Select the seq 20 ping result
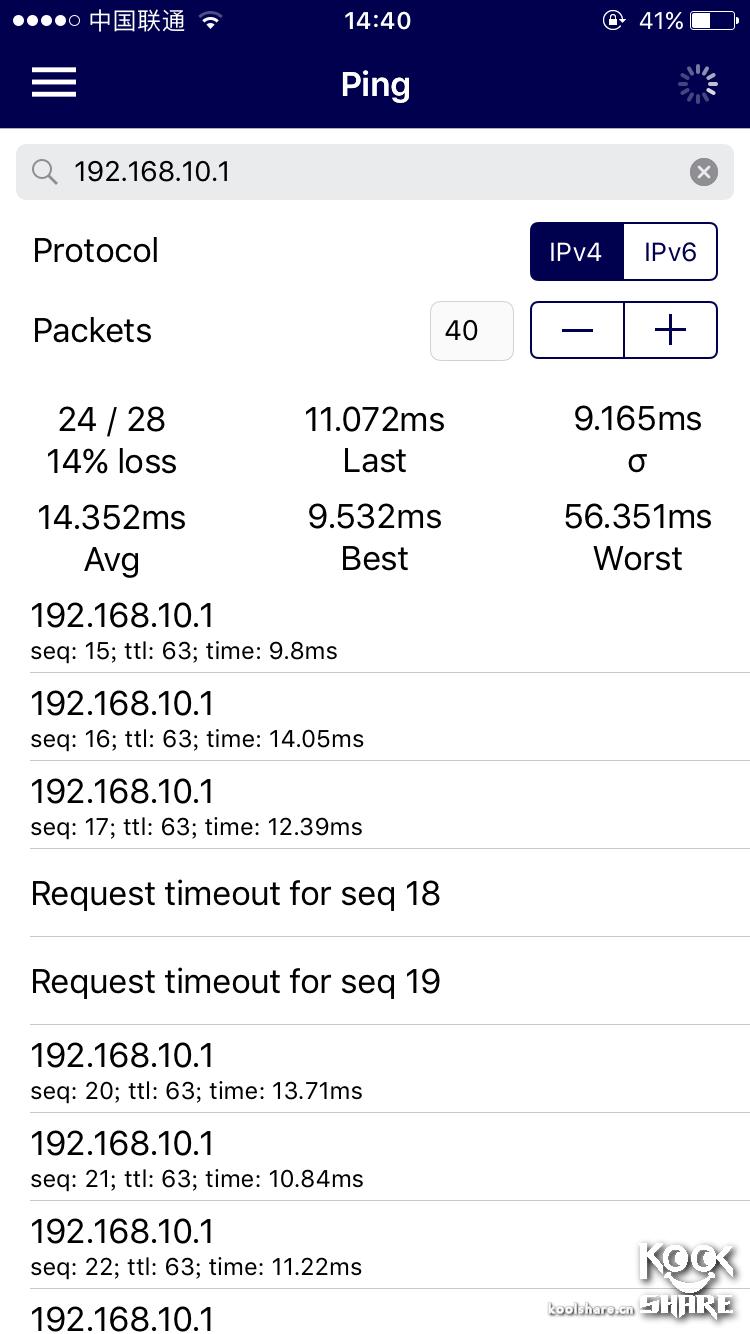This screenshot has height=1334, width=750. click(x=375, y=1070)
